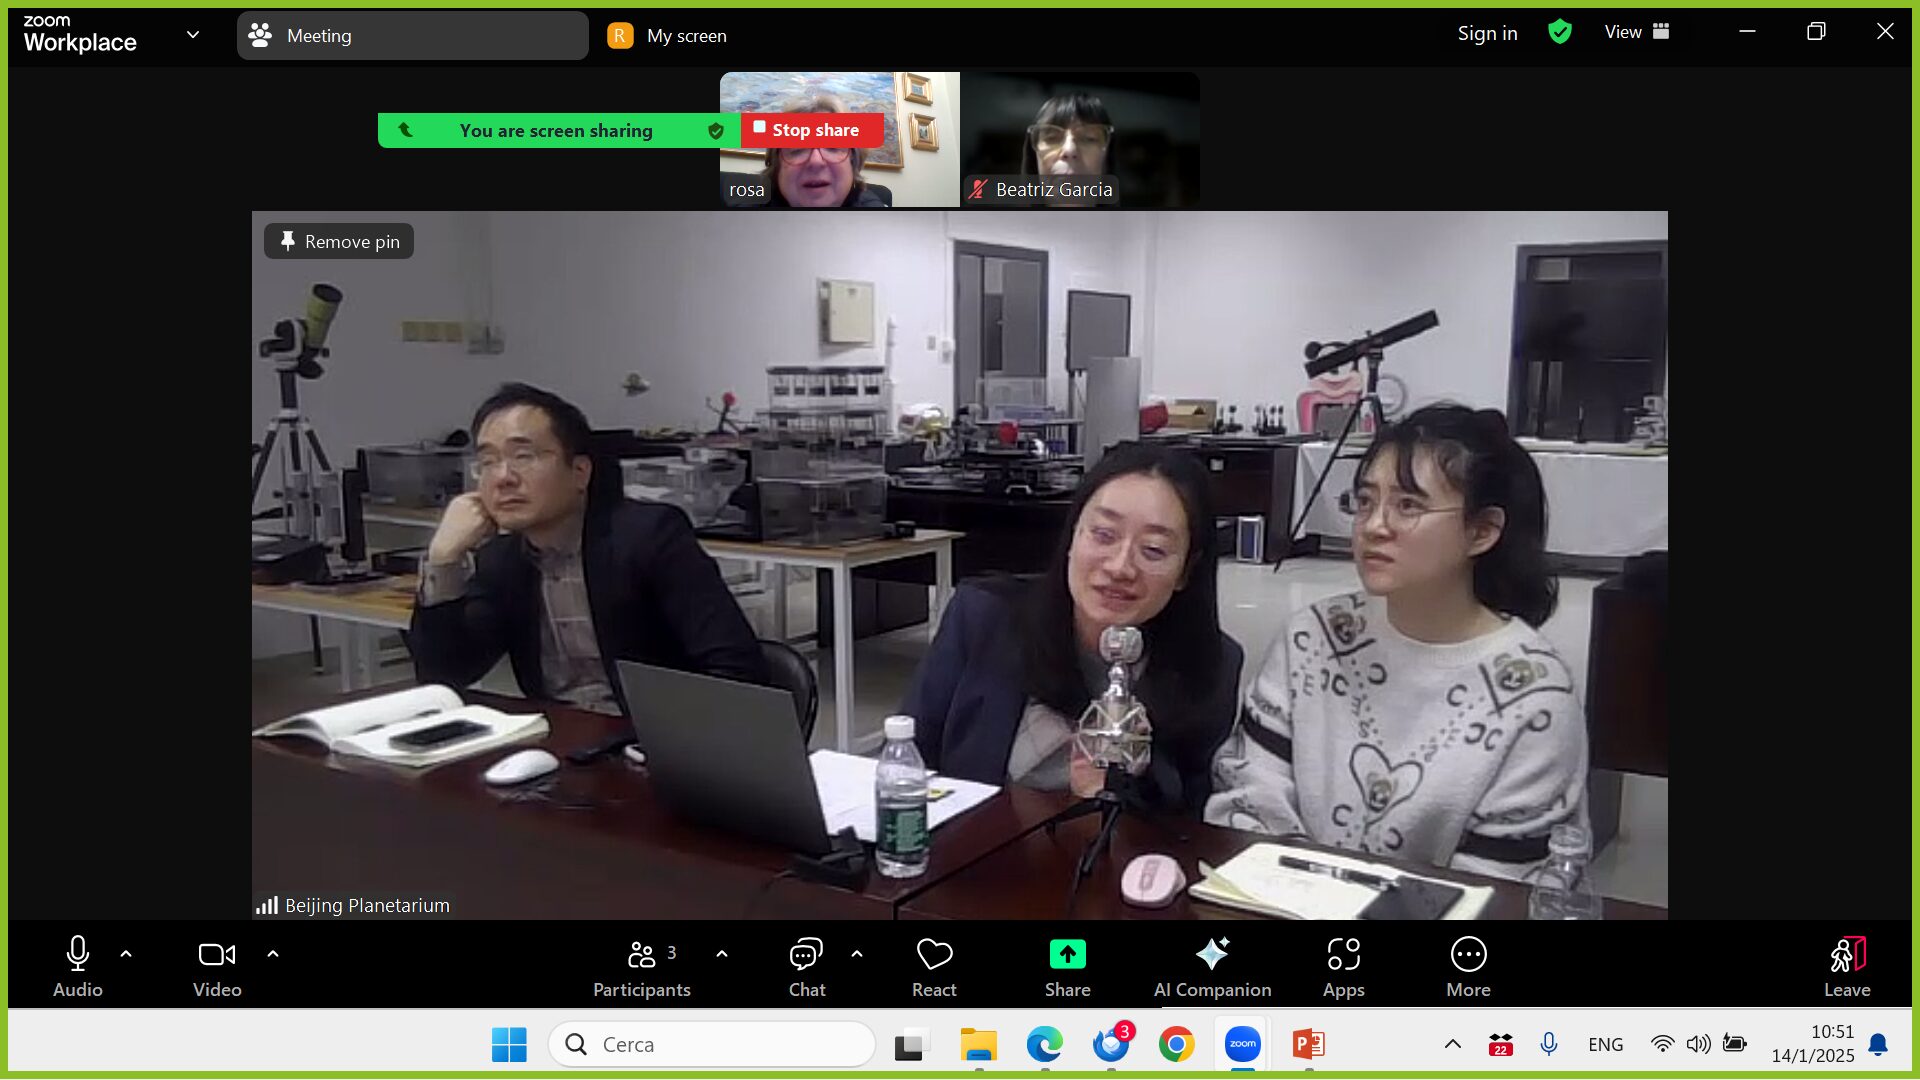1920x1080 pixels.
Task: Remove pin from the pinned video
Action: tap(339, 241)
